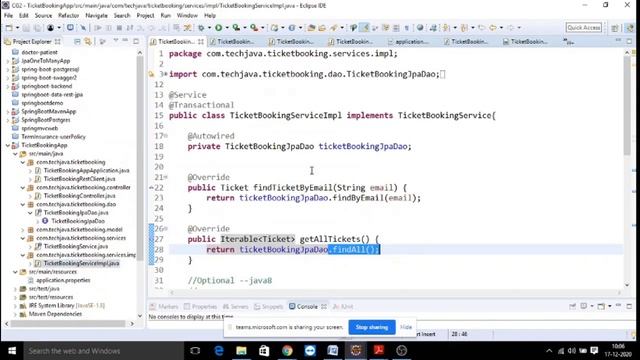
Task: Click the Project Explorer horizontal scrollbar
Action: click(x=68, y=324)
